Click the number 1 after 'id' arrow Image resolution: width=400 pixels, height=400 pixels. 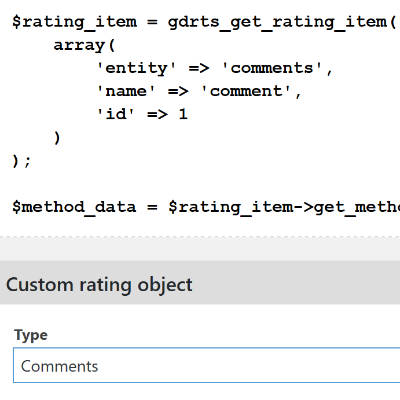(x=183, y=114)
